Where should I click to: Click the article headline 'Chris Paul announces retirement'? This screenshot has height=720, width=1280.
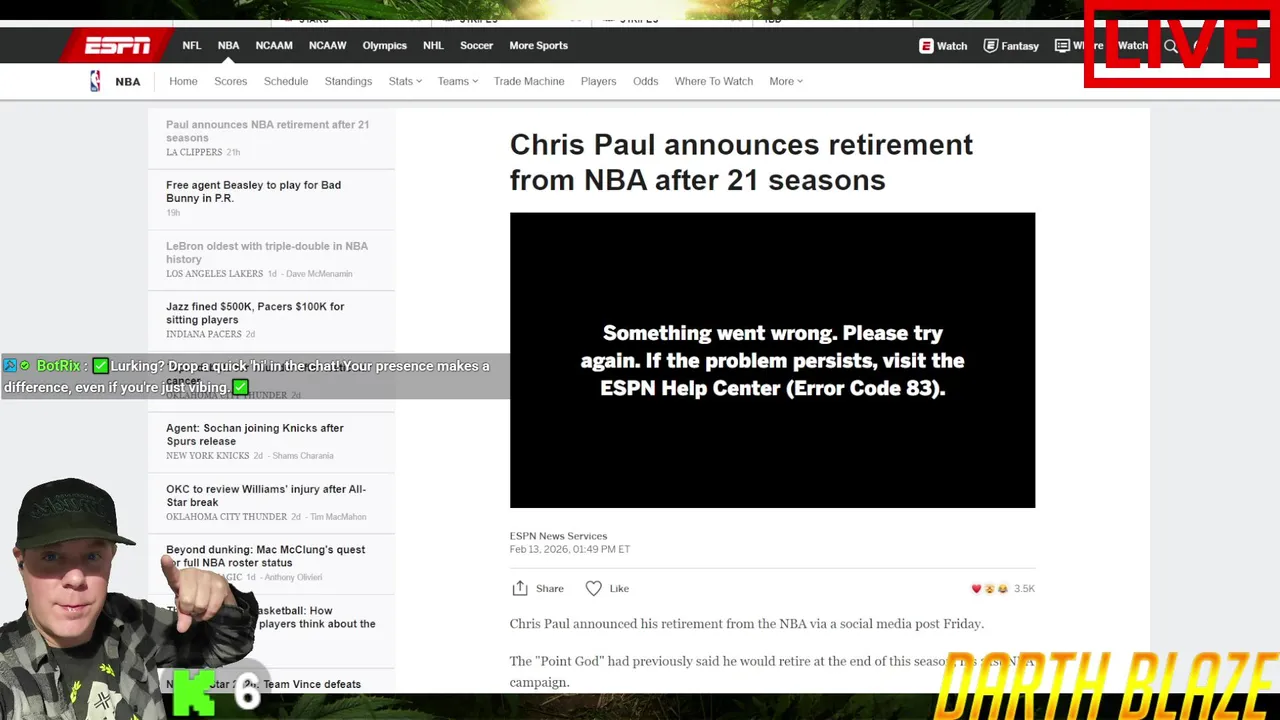pyautogui.click(x=741, y=162)
